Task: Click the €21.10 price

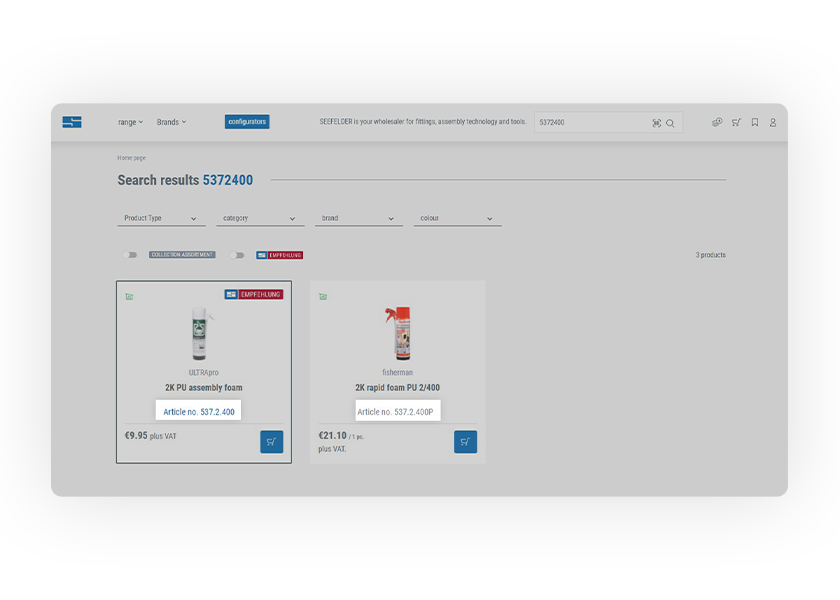Action: pyautogui.click(x=333, y=436)
